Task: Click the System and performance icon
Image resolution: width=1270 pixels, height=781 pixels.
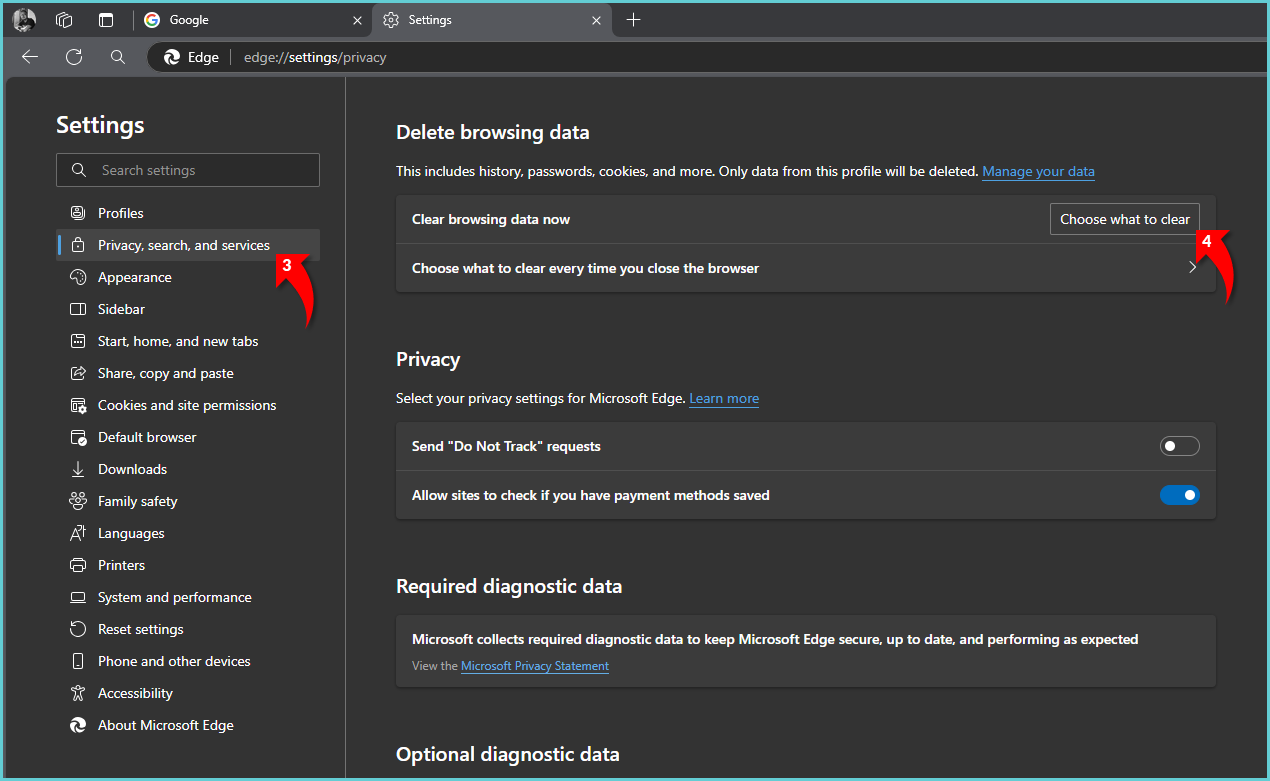Action: (78, 597)
